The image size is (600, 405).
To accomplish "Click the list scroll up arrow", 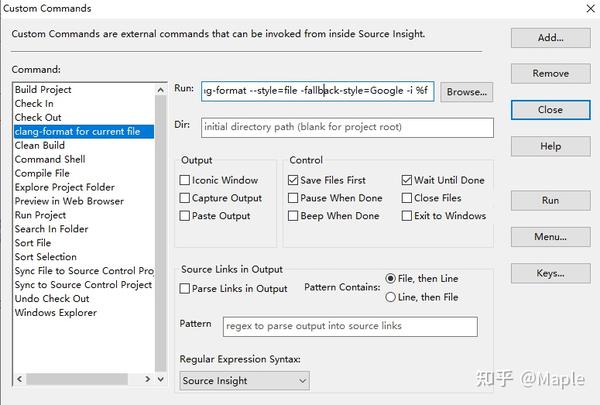I will pyautogui.click(x=161, y=90).
